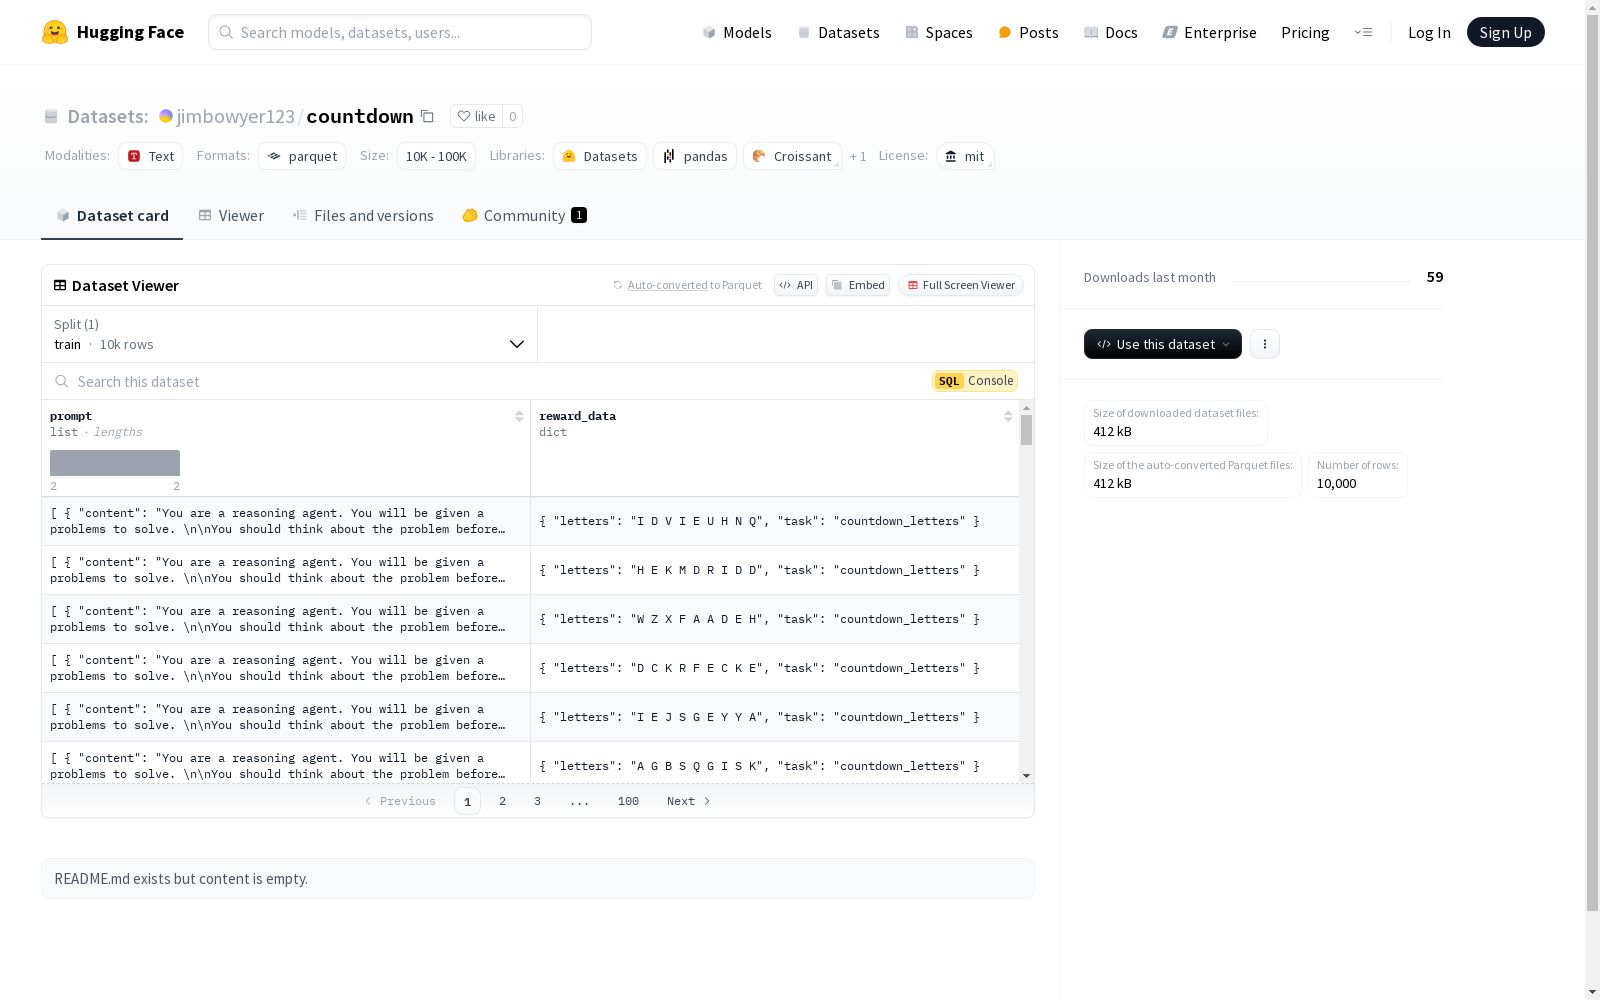Go to page 3 of results
Screen dimensions: 1600x1000
[x=537, y=801]
